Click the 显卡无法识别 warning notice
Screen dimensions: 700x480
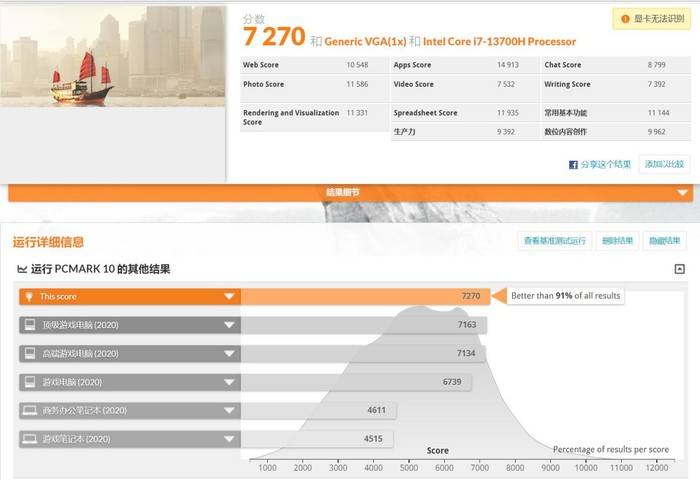pos(651,19)
